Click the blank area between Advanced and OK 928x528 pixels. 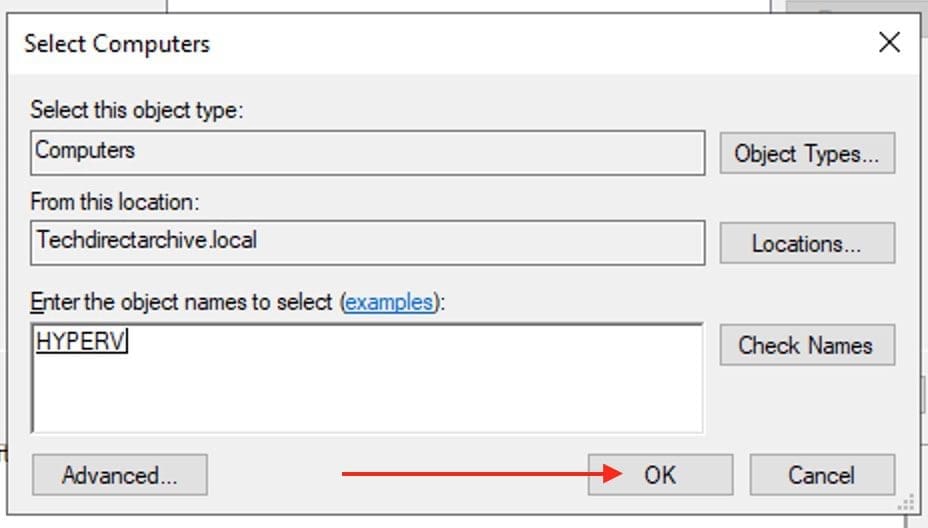click(x=270, y=476)
